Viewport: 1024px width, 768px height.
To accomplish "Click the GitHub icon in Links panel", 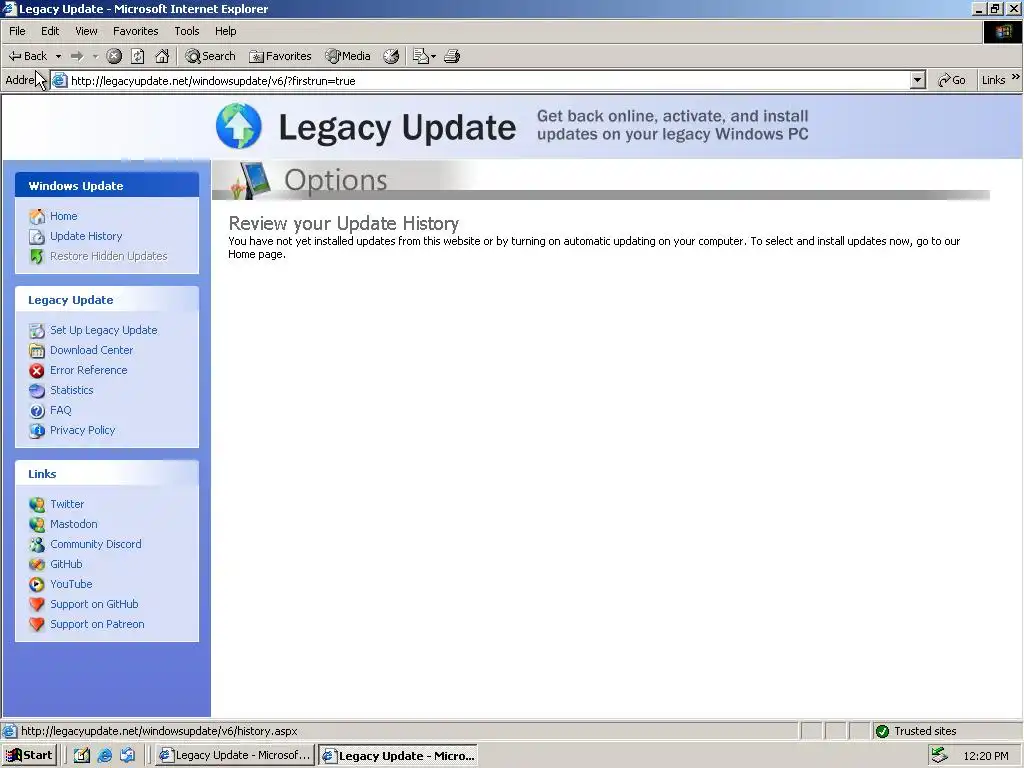I will point(37,565).
